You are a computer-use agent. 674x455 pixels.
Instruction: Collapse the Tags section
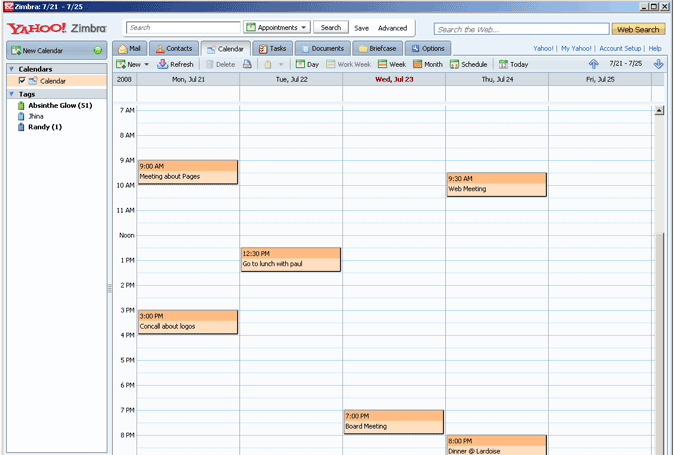12,94
